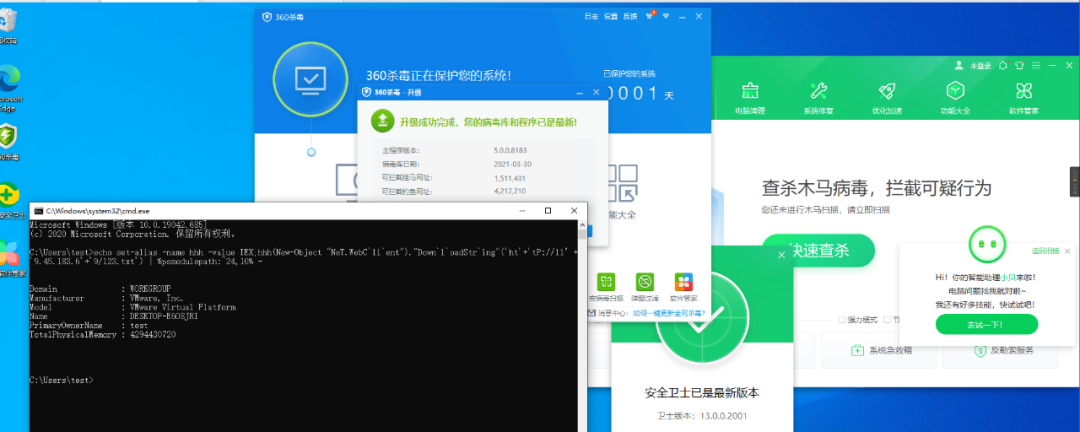This screenshot has width=1080, height=432.
Task: Click the 360杀毒 shield logo
Action: (x=267, y=17)
